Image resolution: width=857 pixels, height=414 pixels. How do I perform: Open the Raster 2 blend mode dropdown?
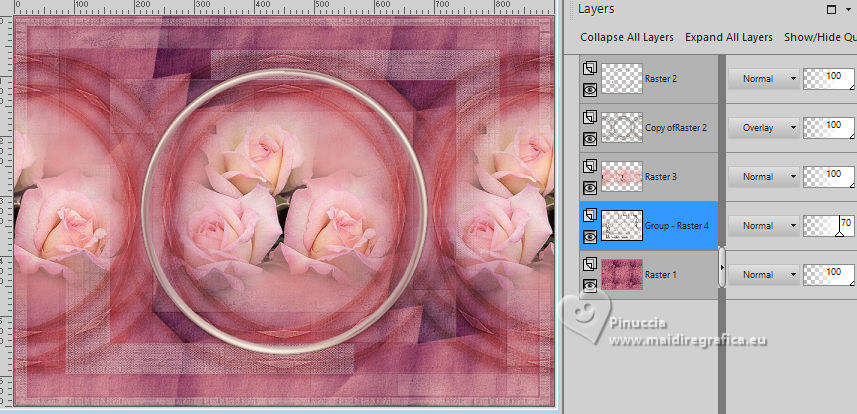(764, 79)
